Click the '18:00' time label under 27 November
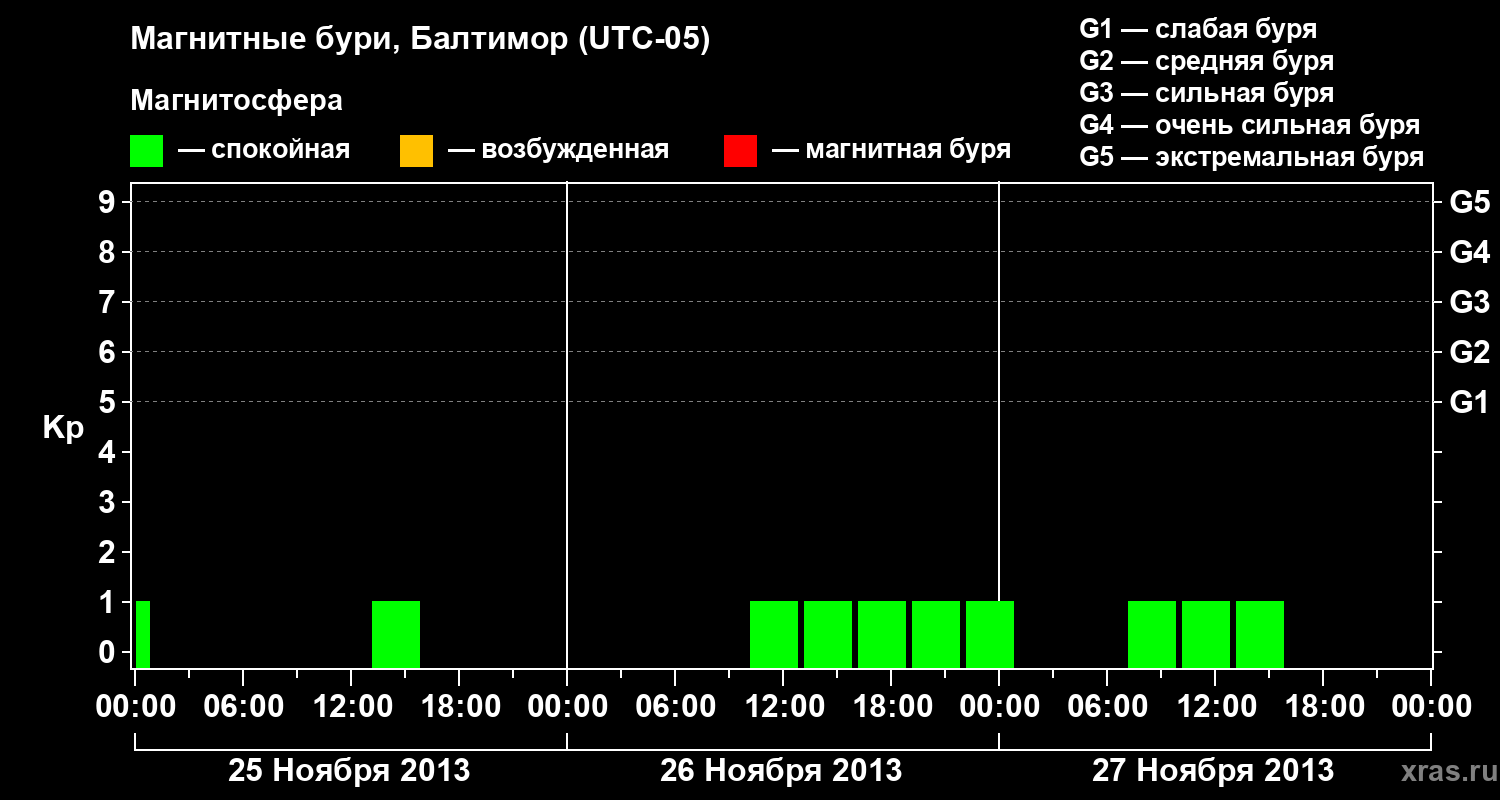This screenshot has width=1500, height=800. pyautogui.click(x=1323, y=707)
